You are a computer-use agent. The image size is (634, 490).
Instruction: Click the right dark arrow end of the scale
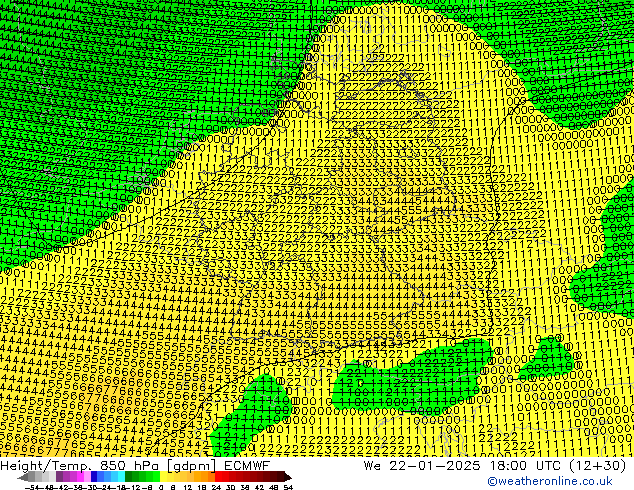coord(288,477)
